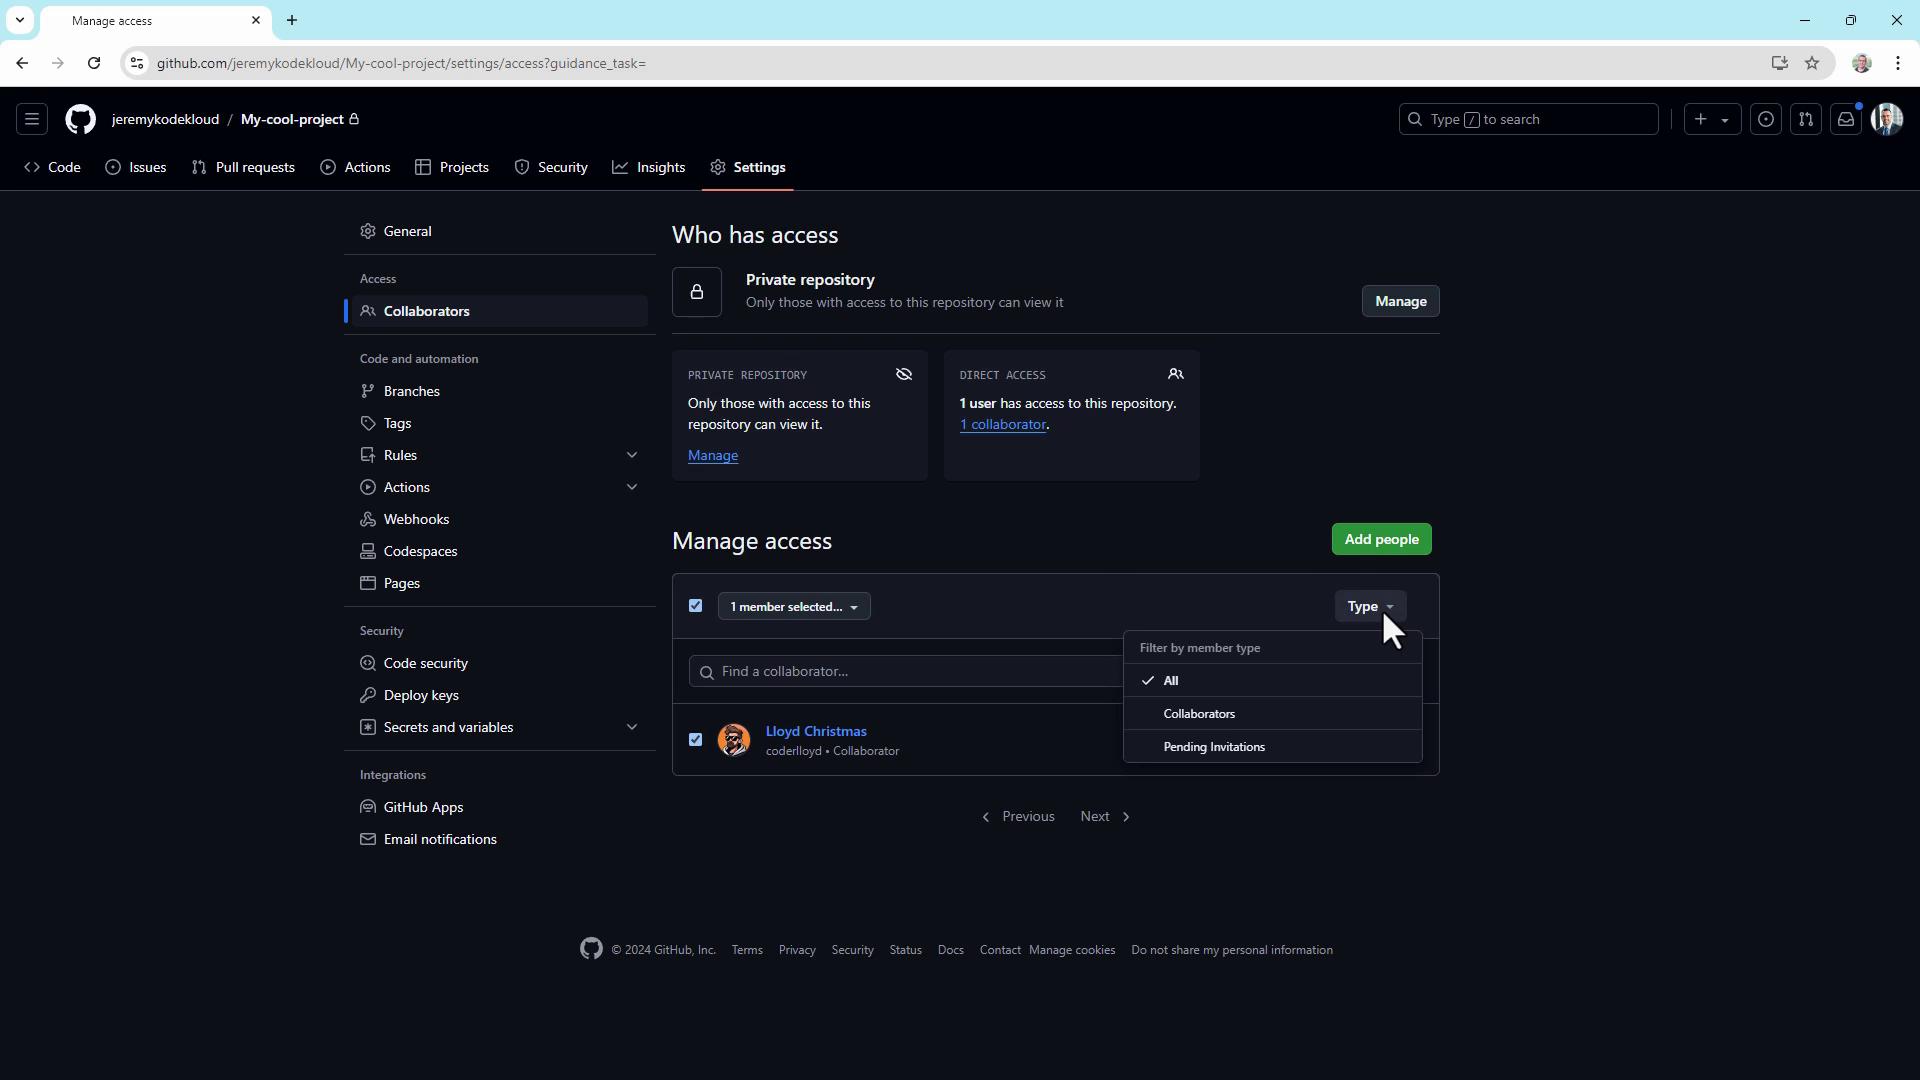The width and height of the screenshot is (1920, 1080).
Task: Open your profile avatar menu
Action: [1886, 119]
